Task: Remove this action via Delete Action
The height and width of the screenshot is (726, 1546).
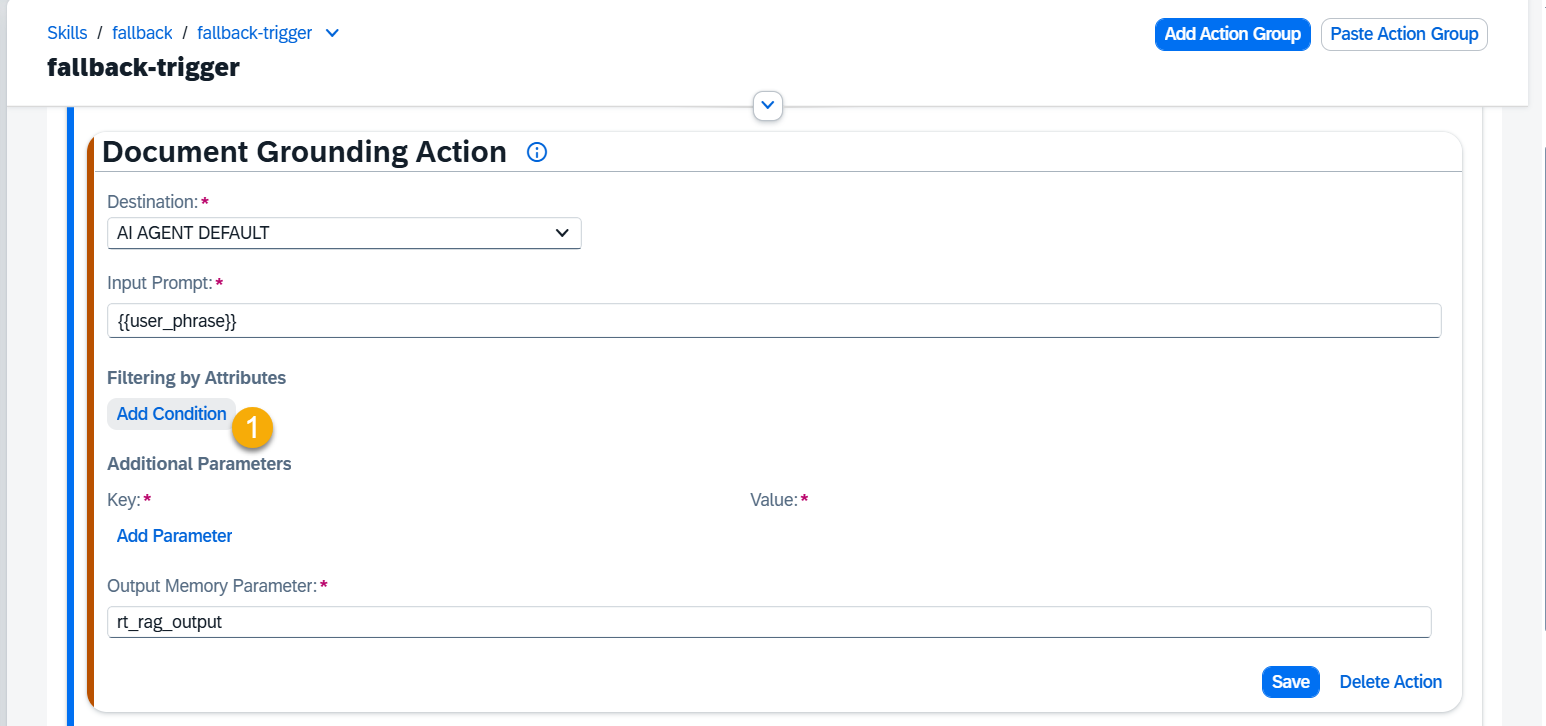Action: pyautogui.click(x=1390, y=682)
